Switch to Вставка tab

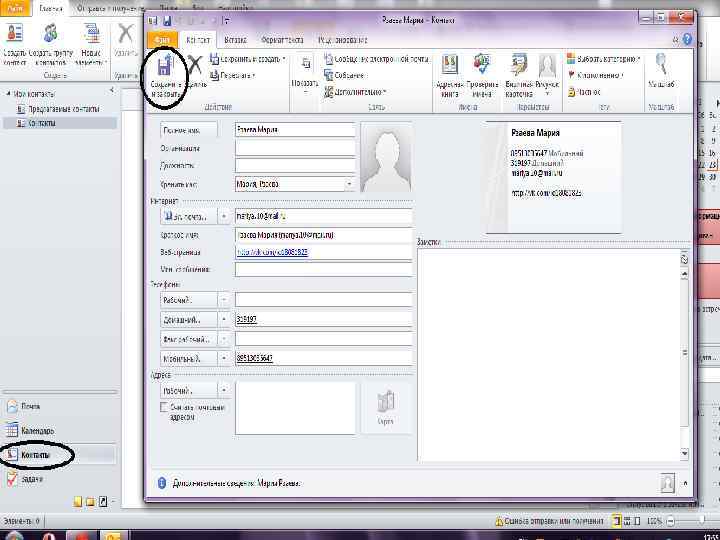[235, 40]
